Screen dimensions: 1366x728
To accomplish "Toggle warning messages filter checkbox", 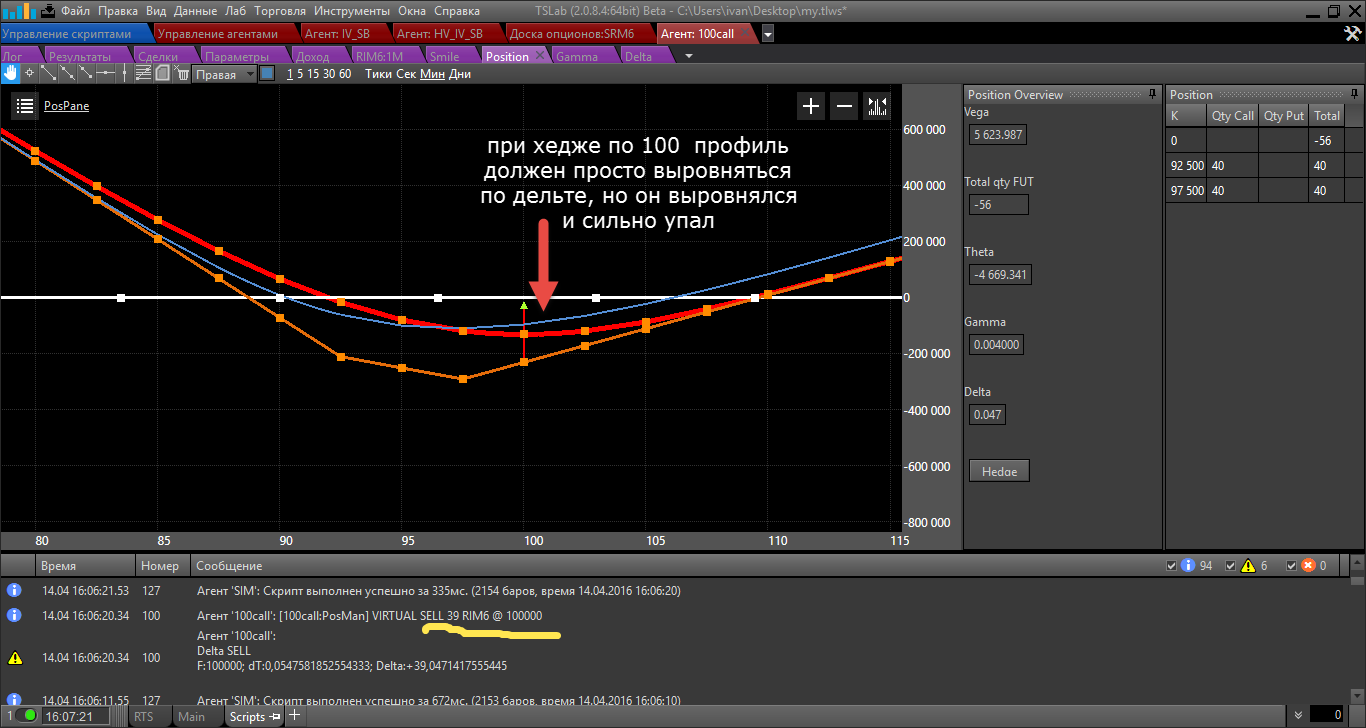I will tap(1231, 566).
